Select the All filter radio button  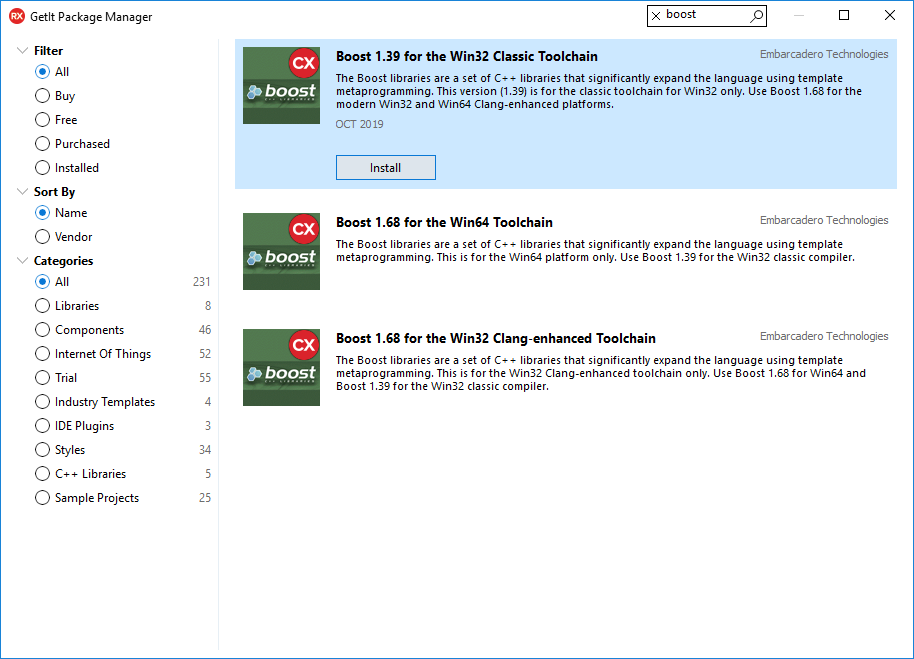(42, 72)
